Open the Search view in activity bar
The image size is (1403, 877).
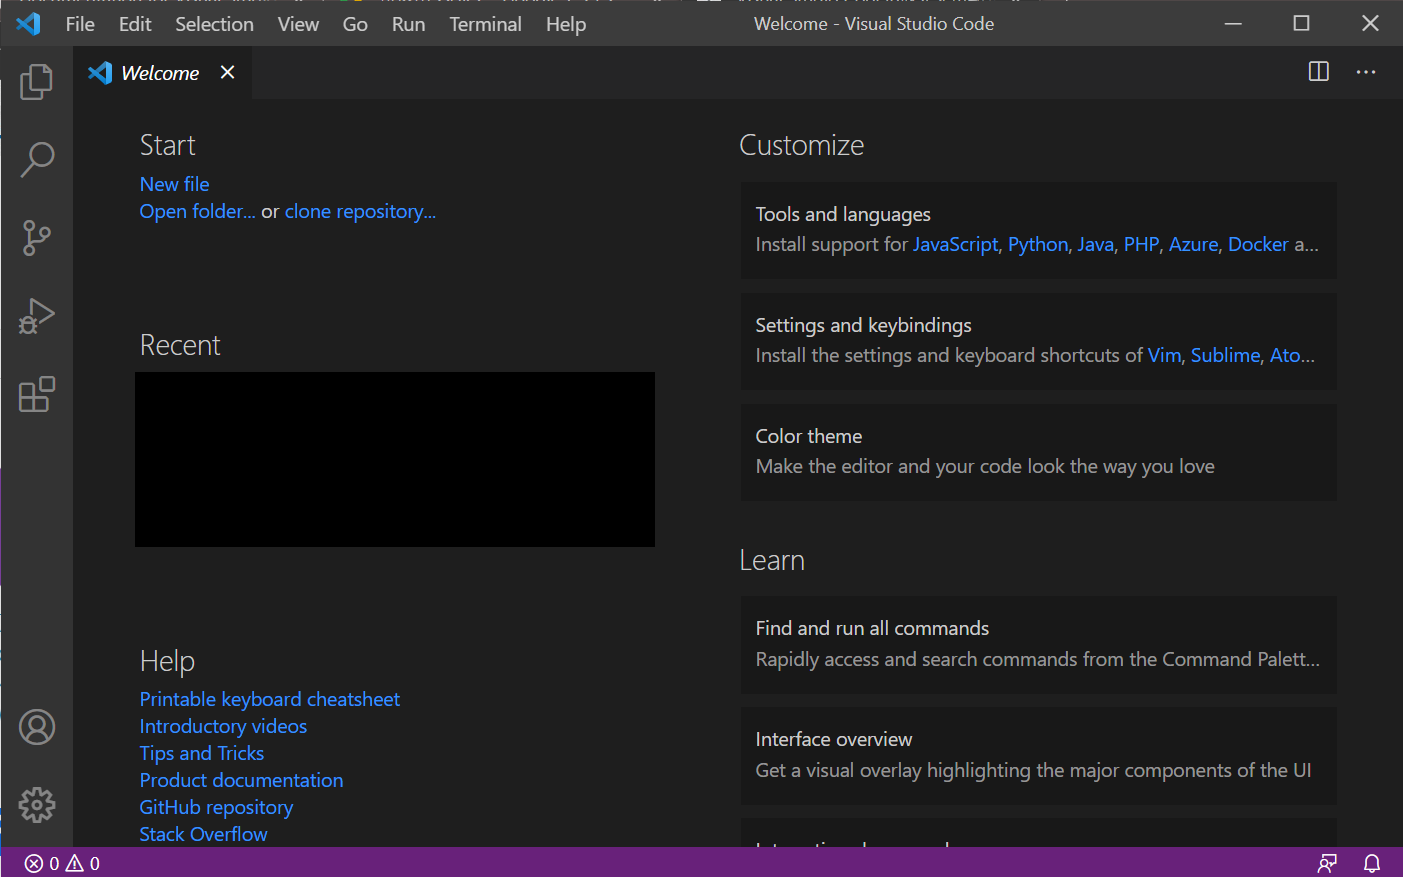[37, 159]
